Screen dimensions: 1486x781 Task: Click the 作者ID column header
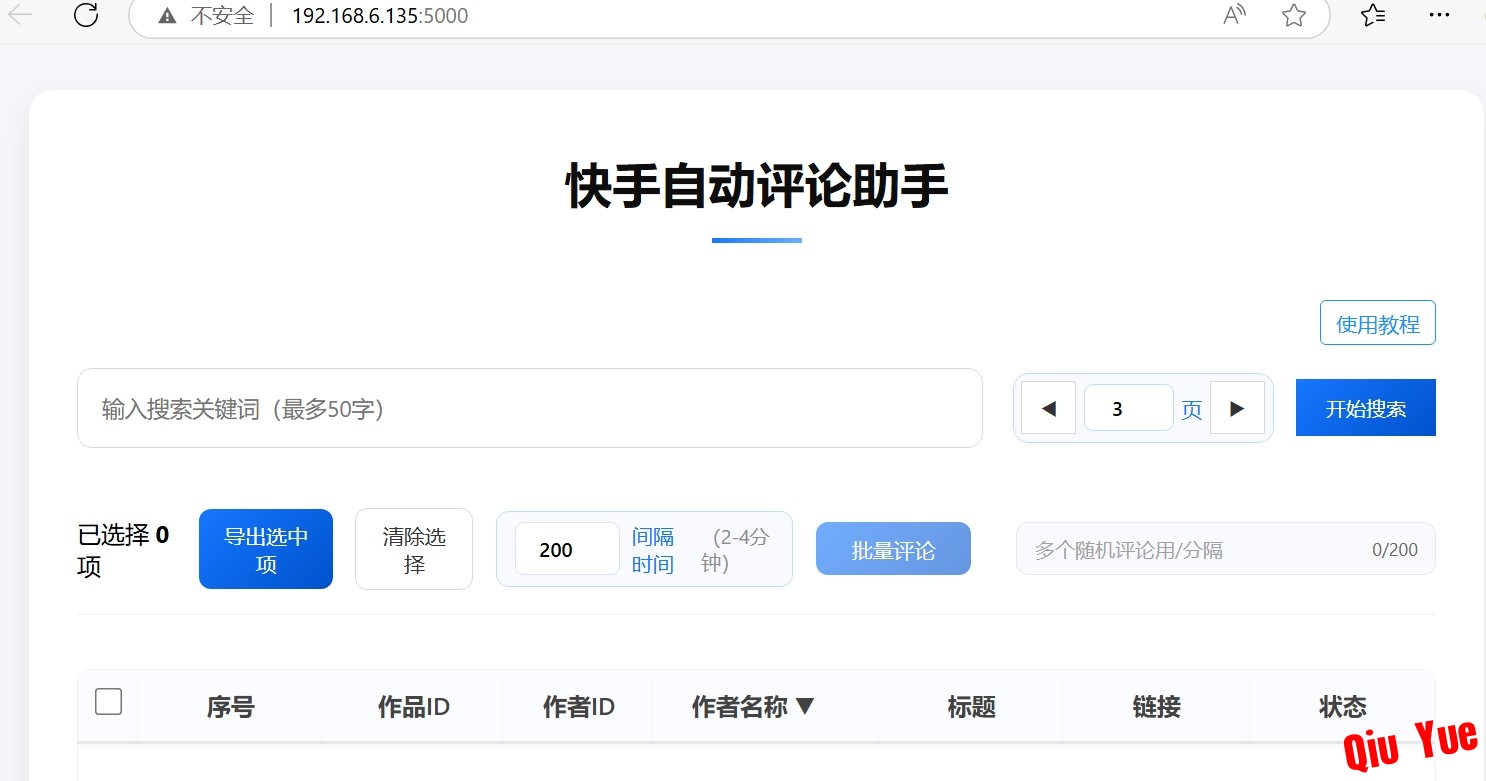tap(579, 707)
